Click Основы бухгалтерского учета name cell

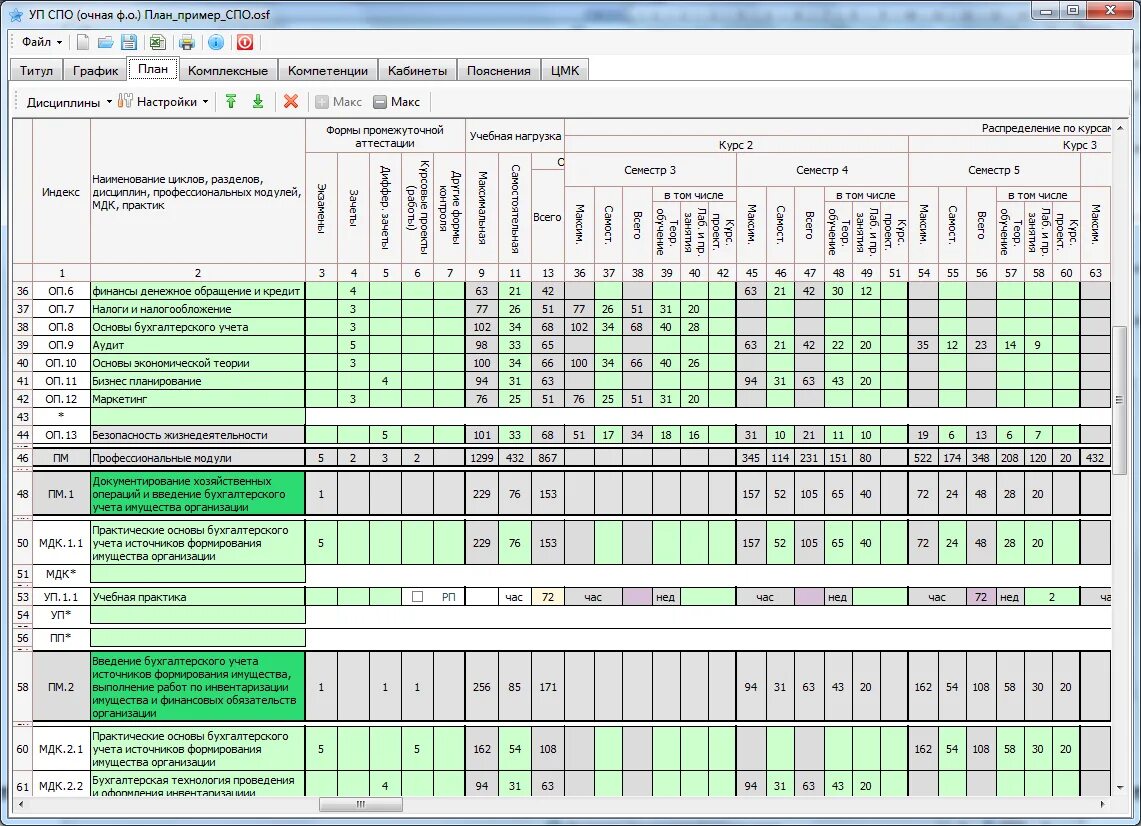pyautogui.click(x=197, y=327)
